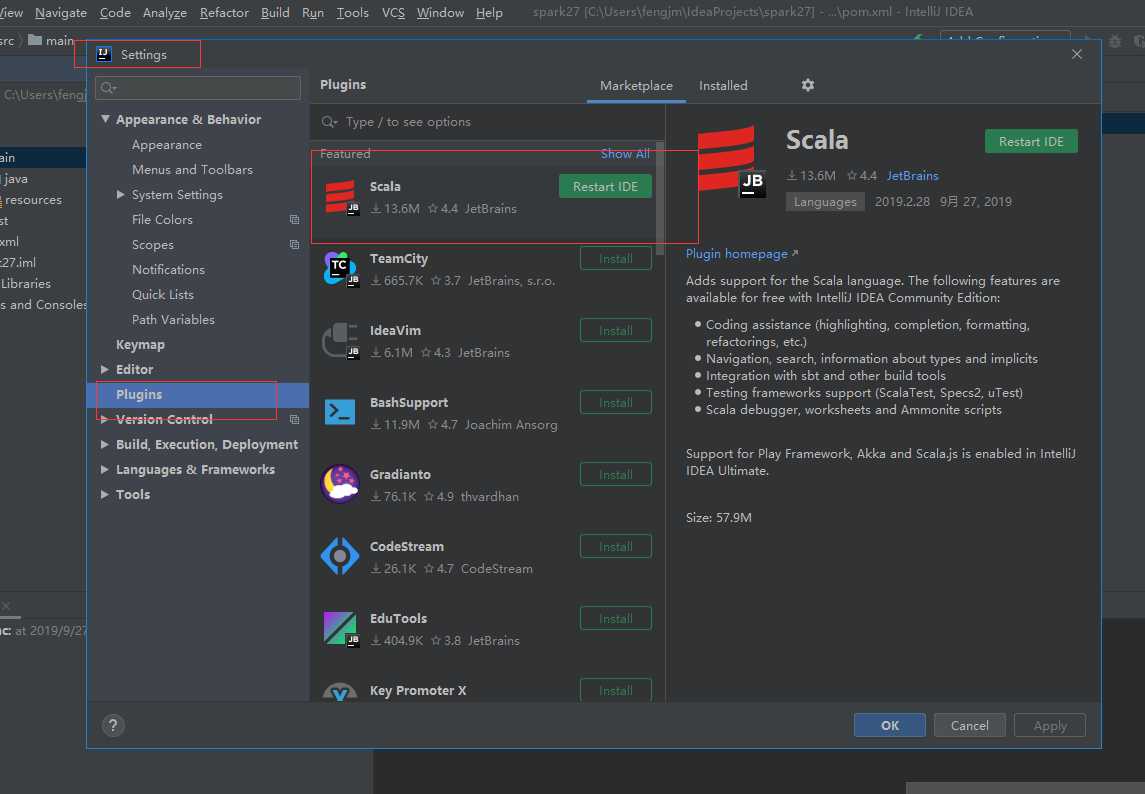The width and height of the screenshot is (1145, 794).
Task: Select Notifications settings item
Action: [168, 270]
